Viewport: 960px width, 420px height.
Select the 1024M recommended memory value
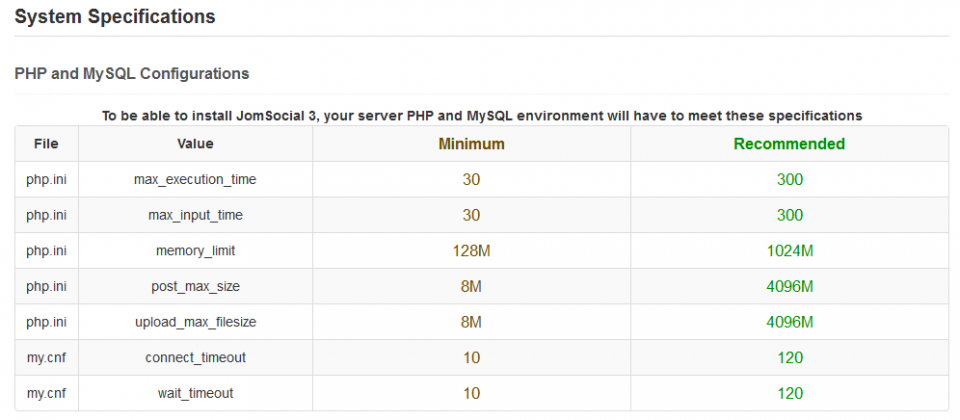click(x=789, y=250)
